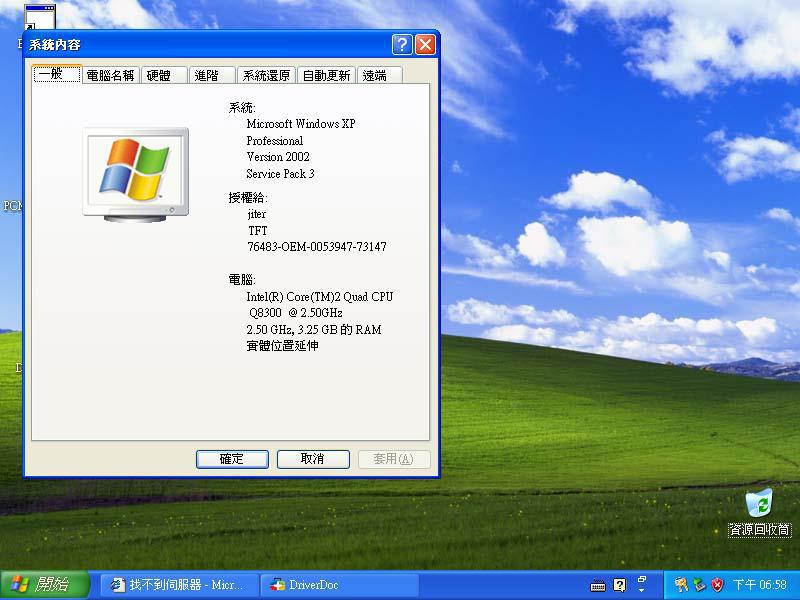This screenshot has height=600, width=800.
Task: Click the 'Intel(R) Core(TM)2 Quad CPU' text
Action: point(320,297)
